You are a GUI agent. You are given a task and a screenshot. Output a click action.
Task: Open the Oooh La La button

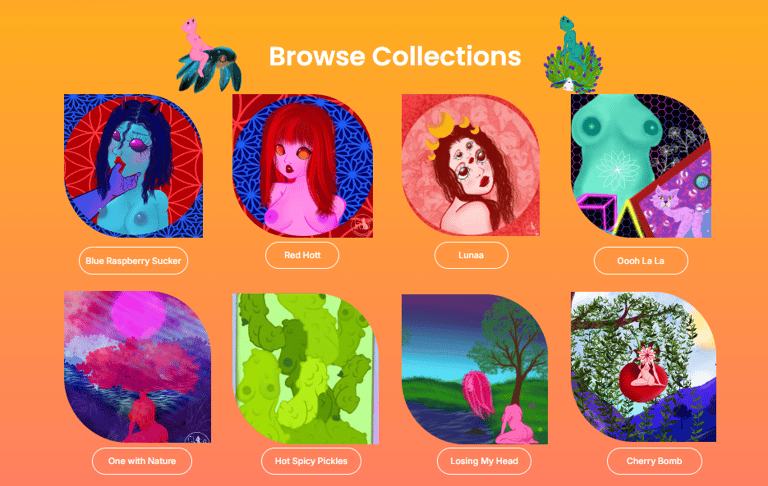pos(641,261)
